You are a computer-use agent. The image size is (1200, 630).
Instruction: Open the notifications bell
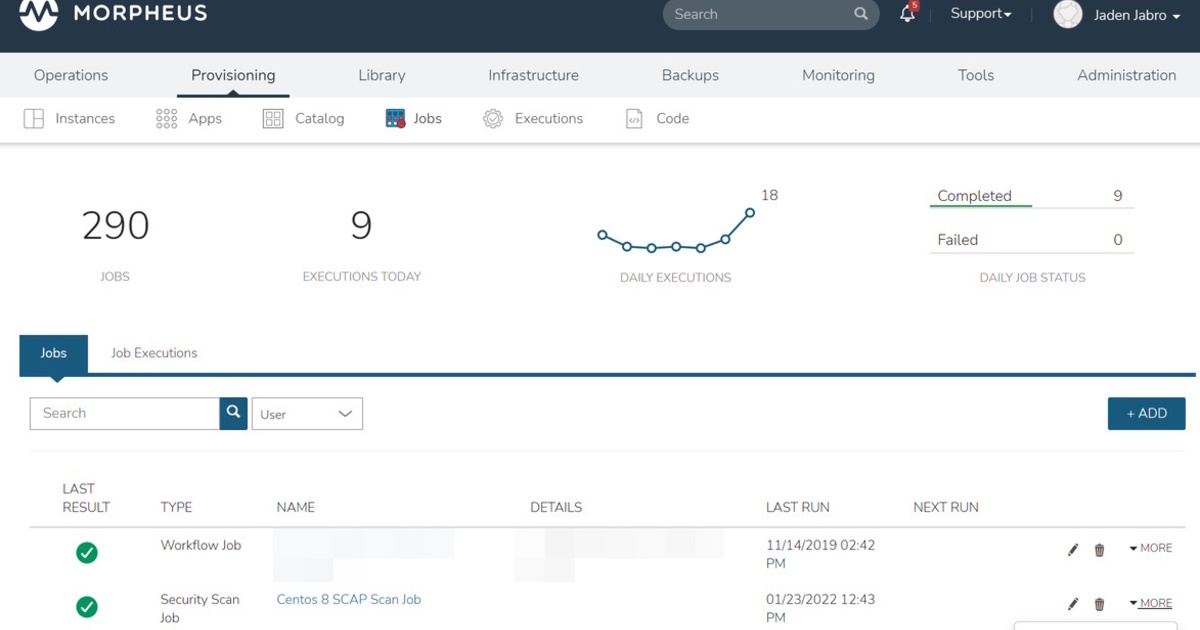906,14
